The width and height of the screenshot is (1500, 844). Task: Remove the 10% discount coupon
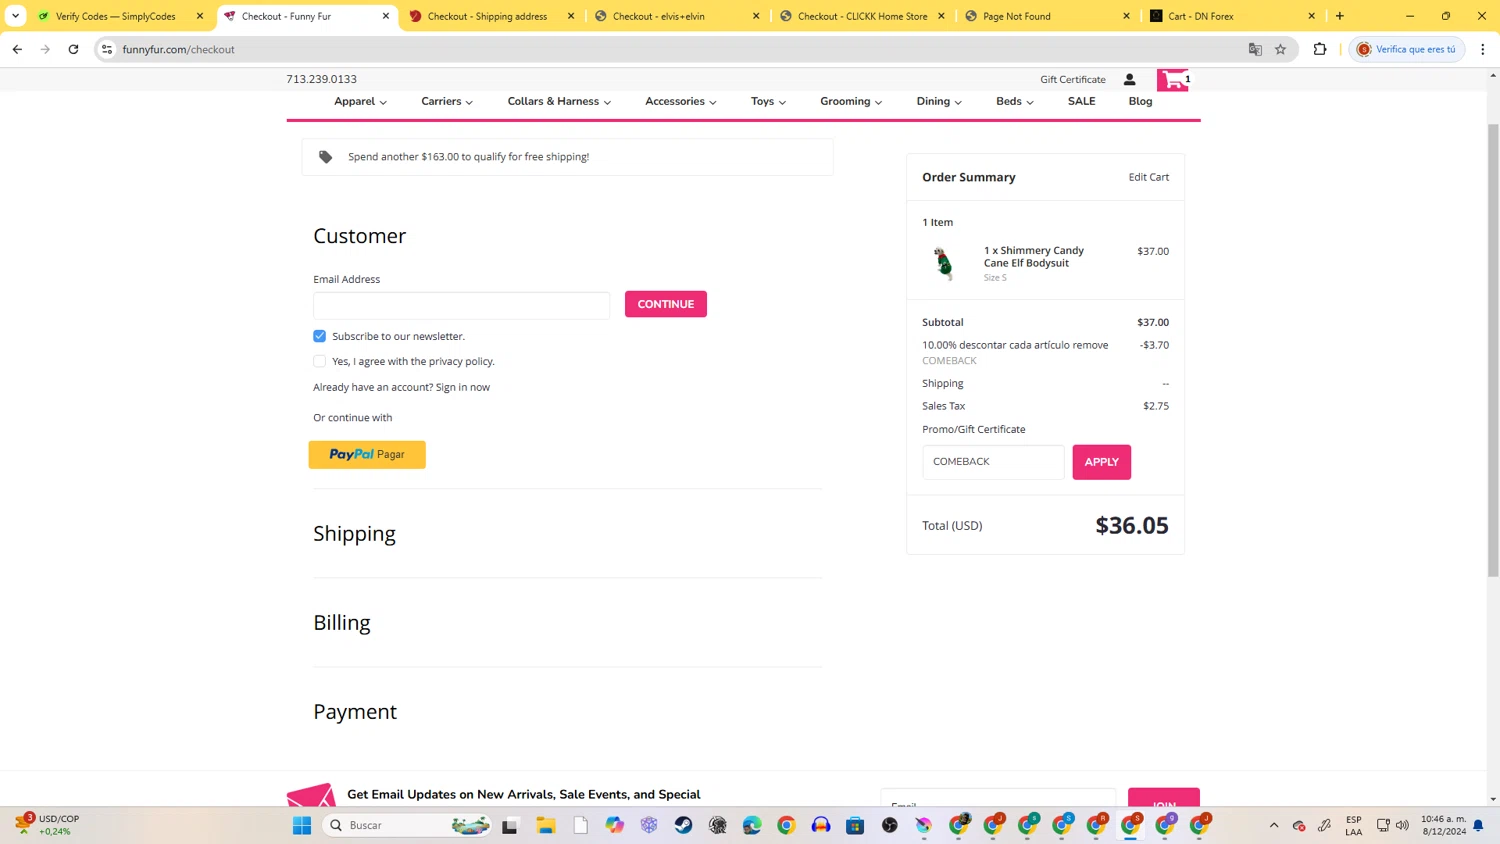coord(1090,345)
